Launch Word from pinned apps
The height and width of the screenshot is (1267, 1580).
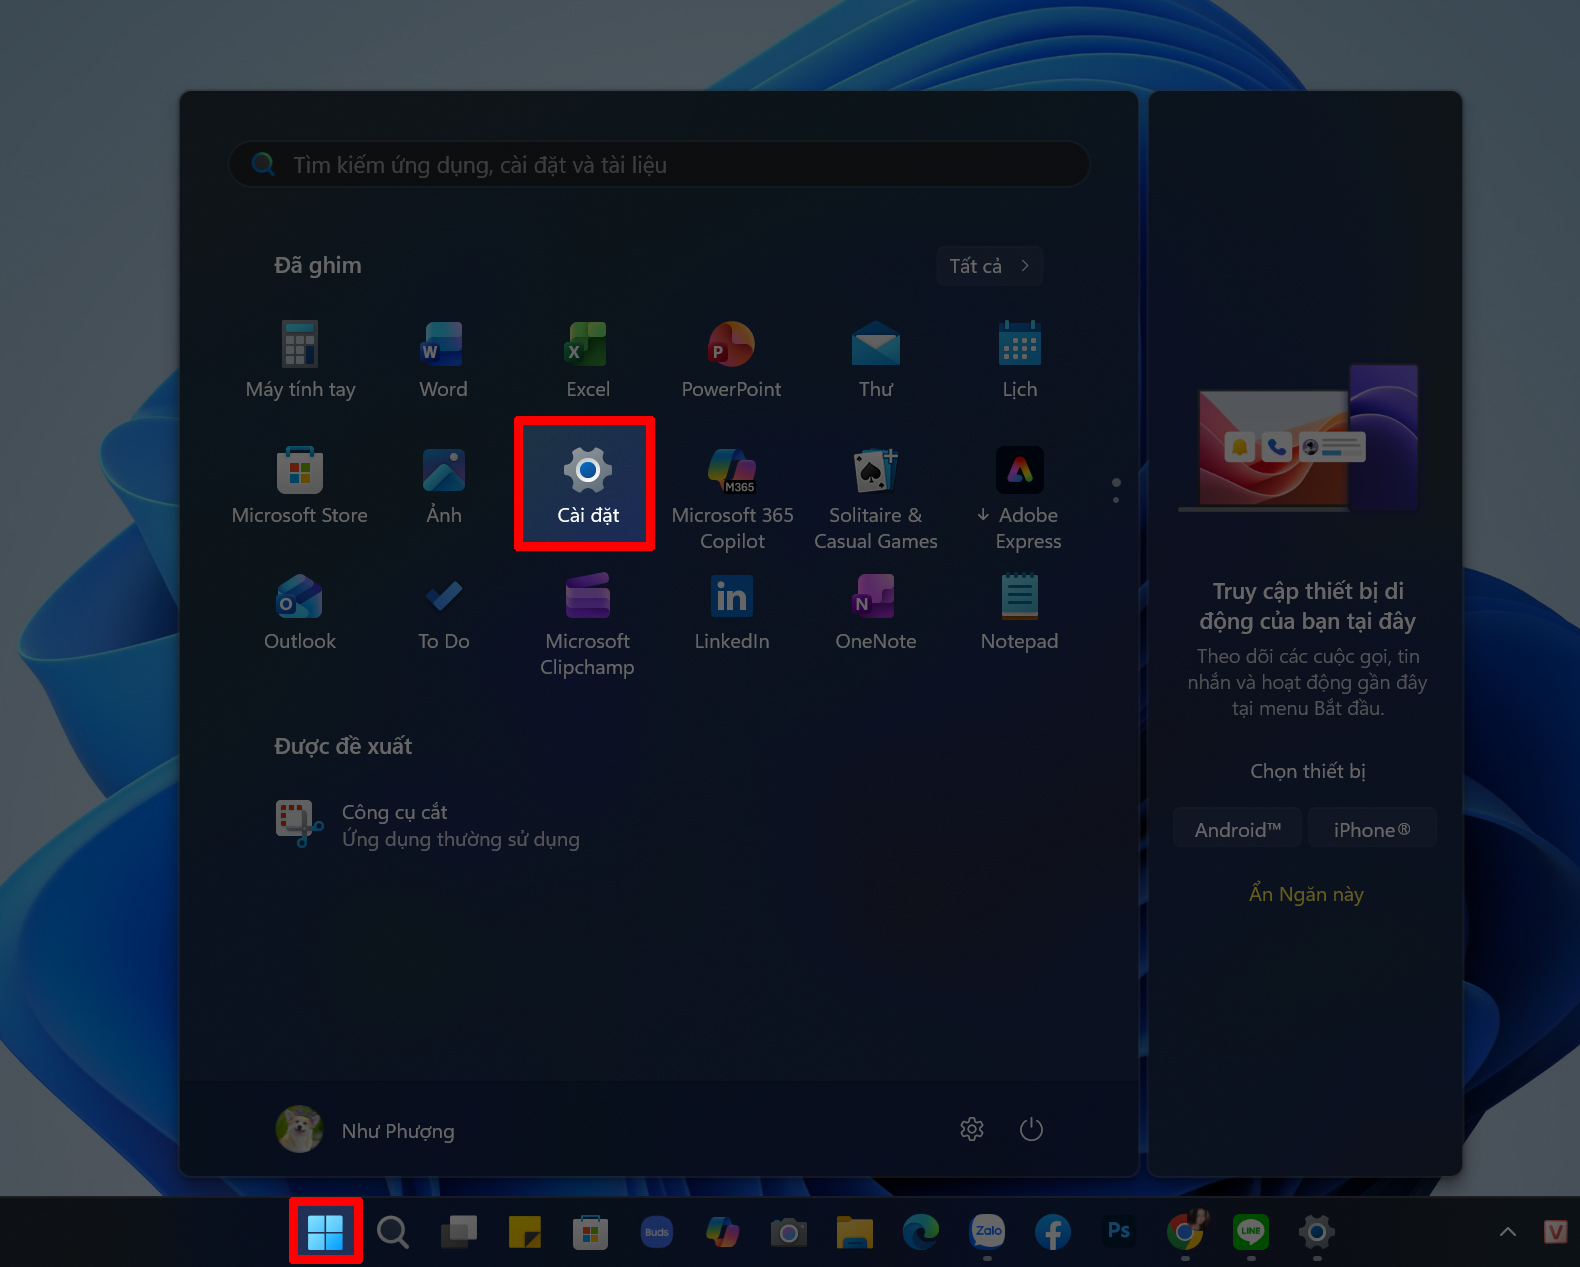443,359
